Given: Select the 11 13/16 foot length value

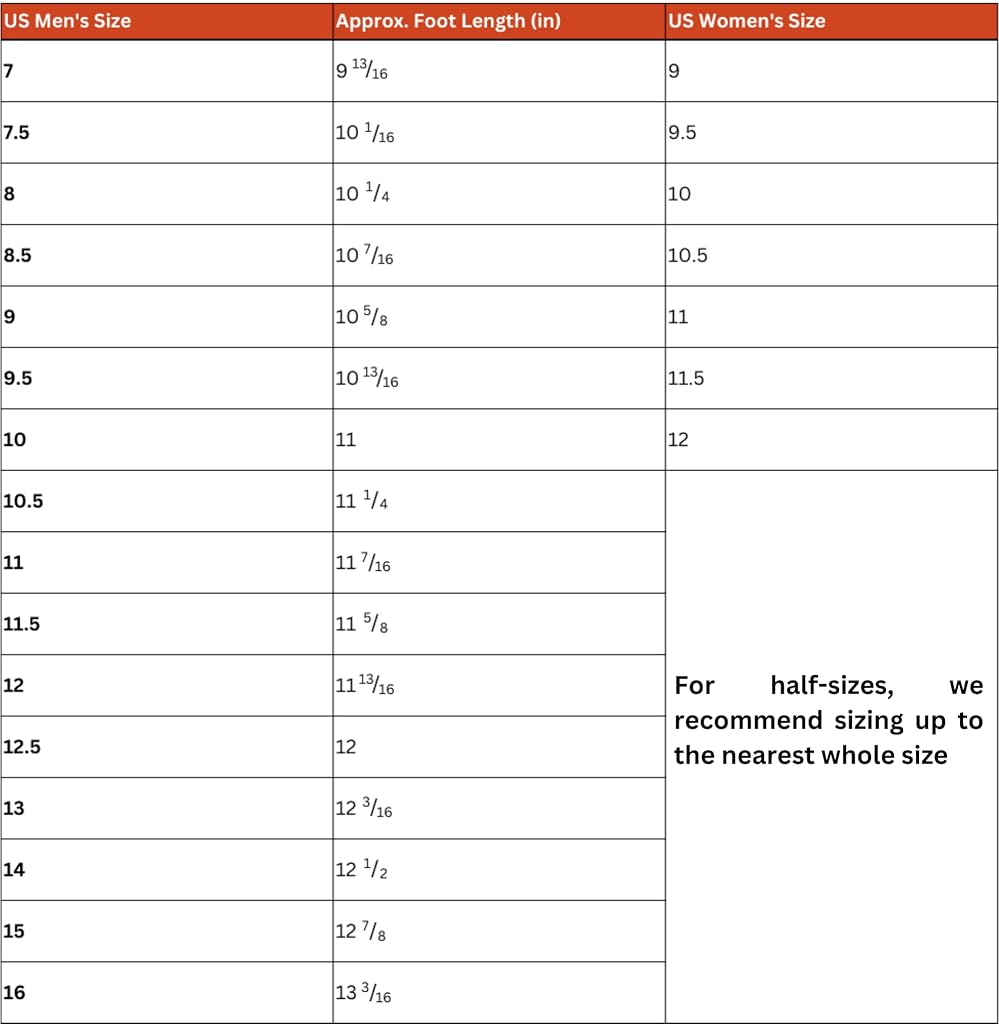Looking at the screenshot, I should (365, 685).
